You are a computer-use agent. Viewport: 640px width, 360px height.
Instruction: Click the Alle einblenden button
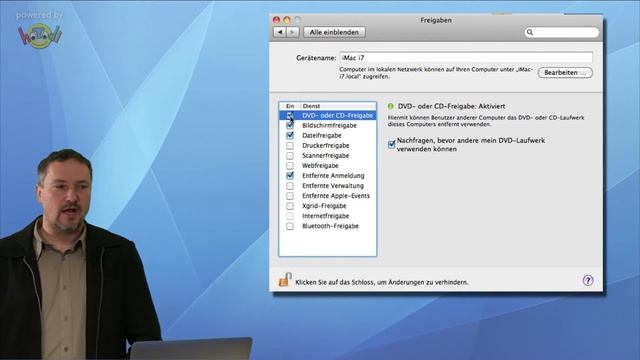tap(334, 32)
